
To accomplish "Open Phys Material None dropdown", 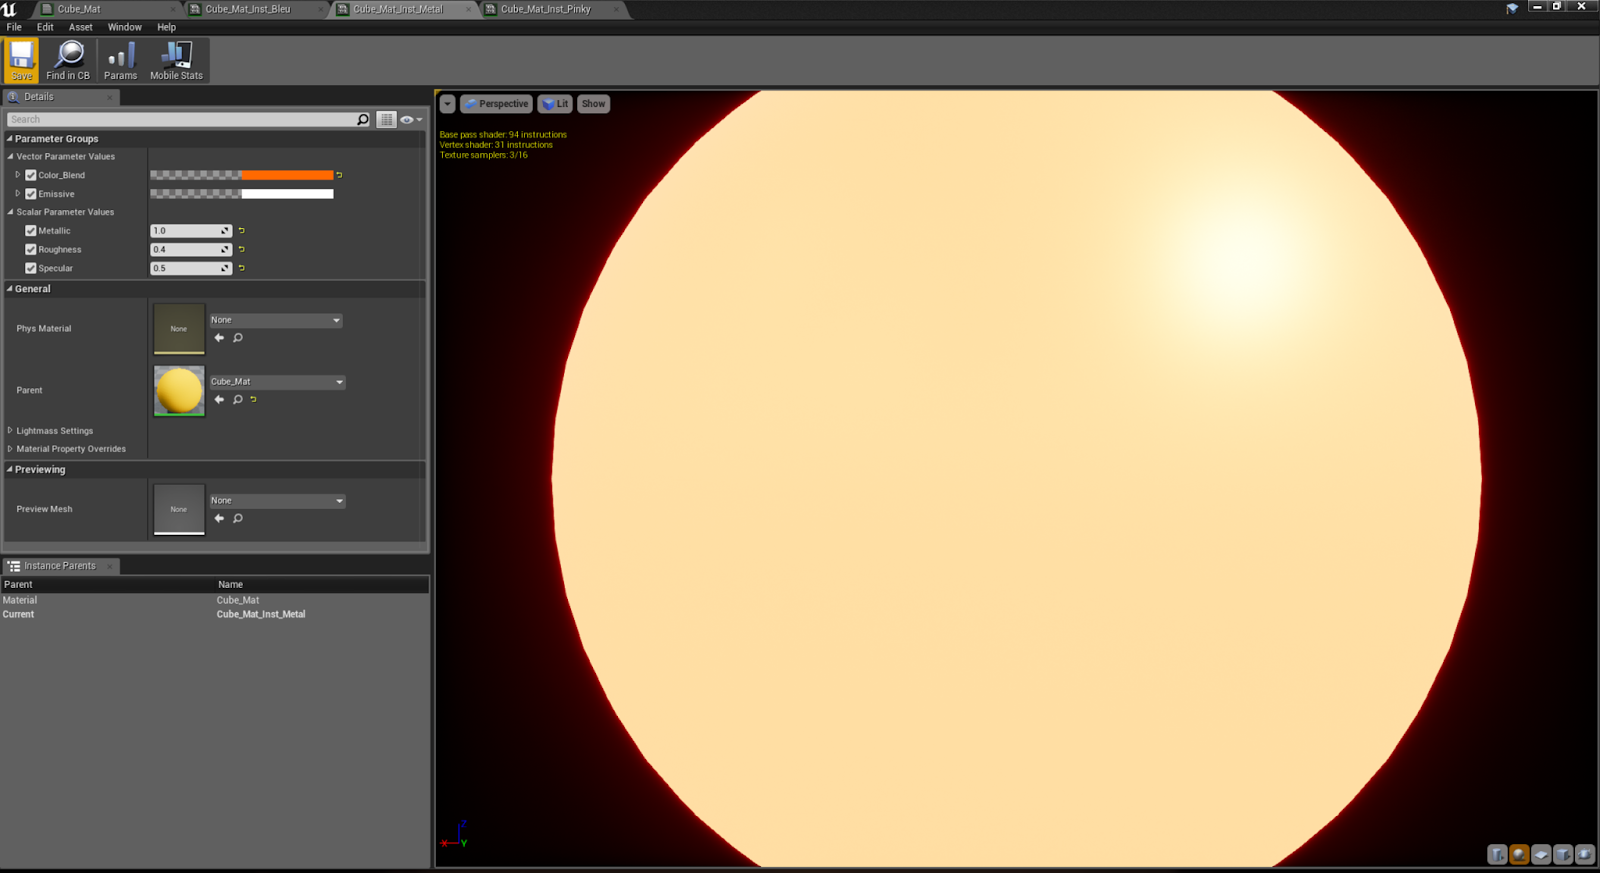I will (276, 320).
